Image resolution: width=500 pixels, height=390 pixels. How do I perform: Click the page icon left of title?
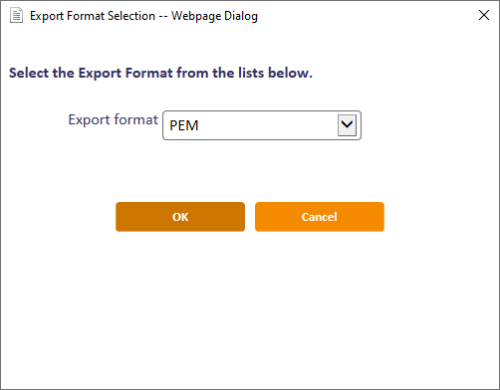pos(16,16)
